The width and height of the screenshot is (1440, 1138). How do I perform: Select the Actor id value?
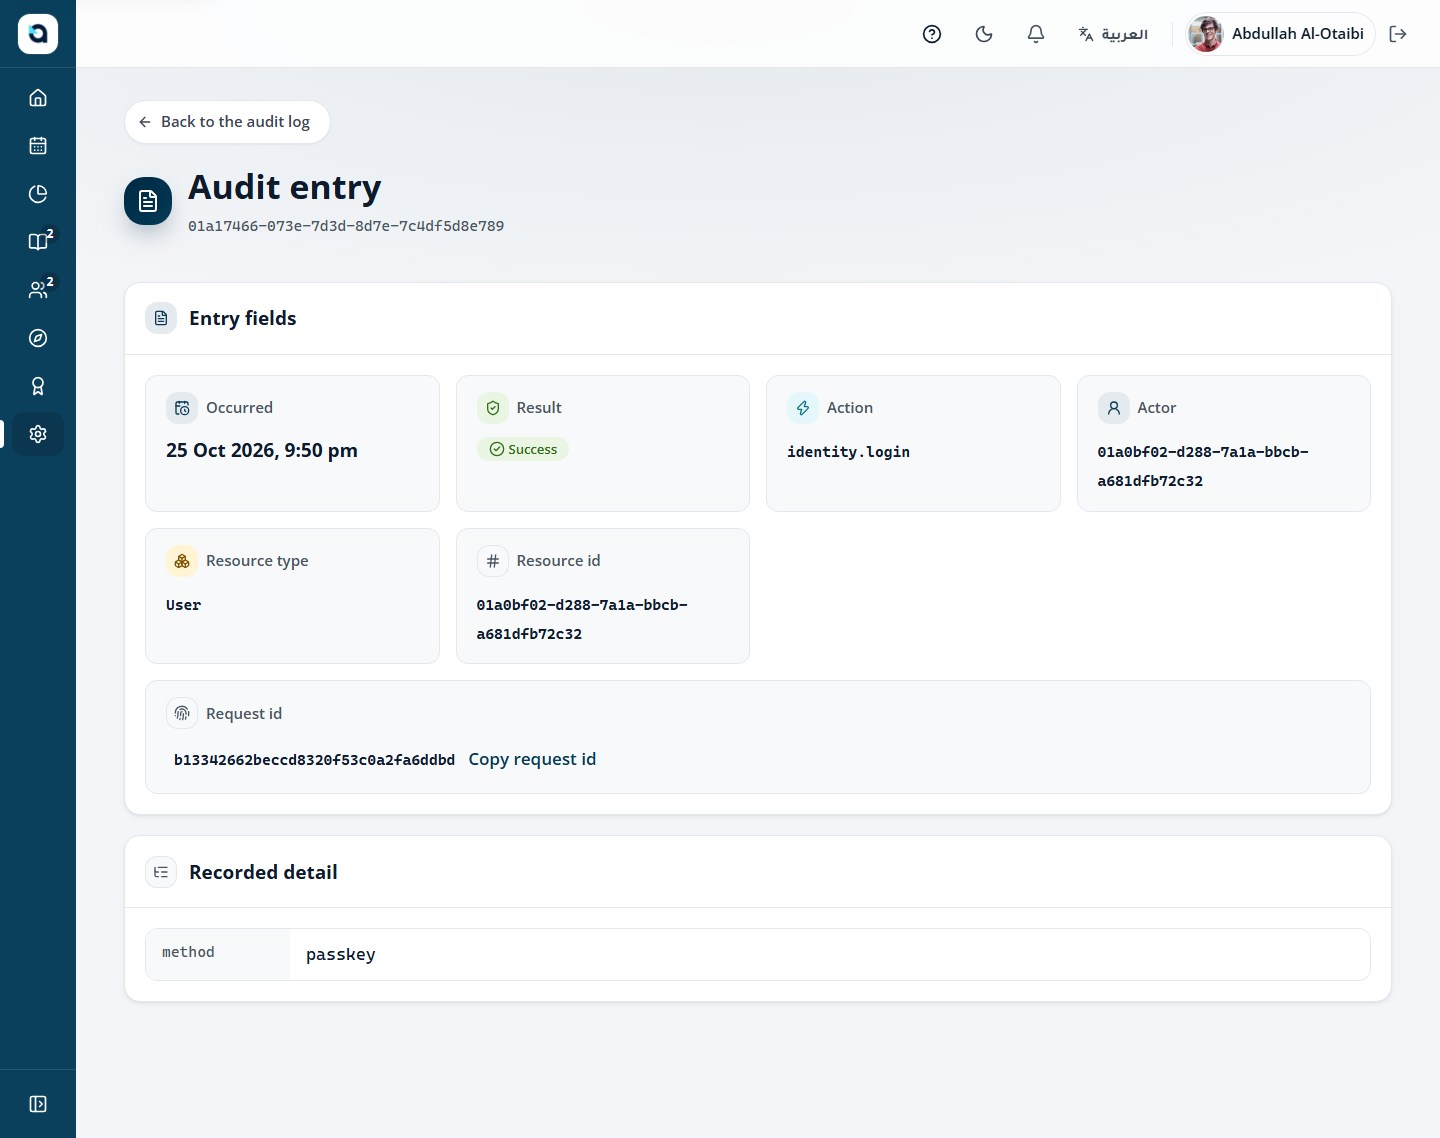point(1203,466)
